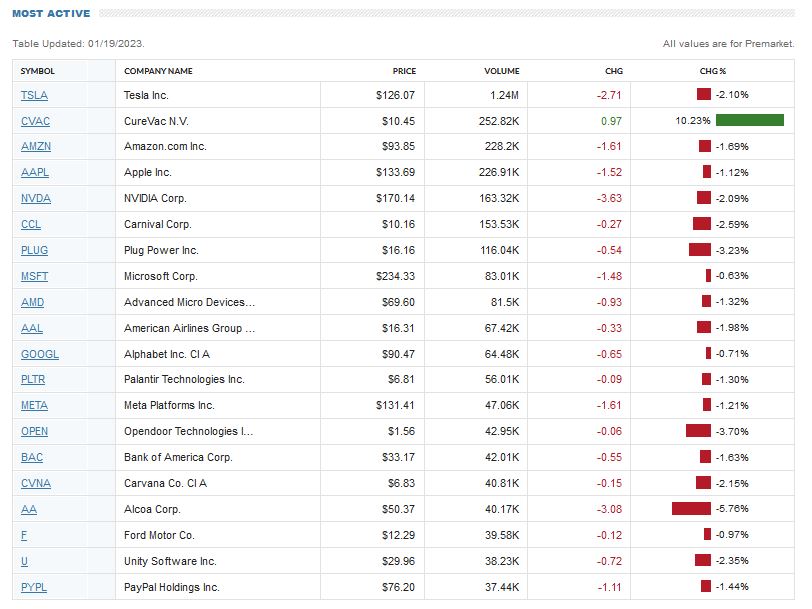Click the red Alcoa Corp. change bar
The image size is (812, 609).
(x=691, y=509)
